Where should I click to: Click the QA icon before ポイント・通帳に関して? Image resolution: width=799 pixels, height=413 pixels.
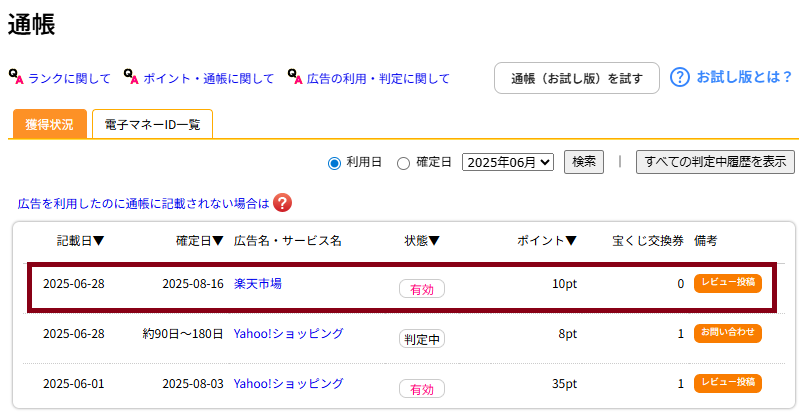point(131,77)
